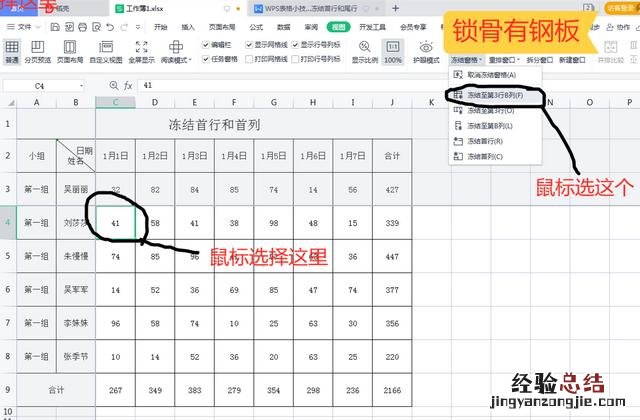
Task: Select the 合计 cell in row 9
Action: [56, 390]
